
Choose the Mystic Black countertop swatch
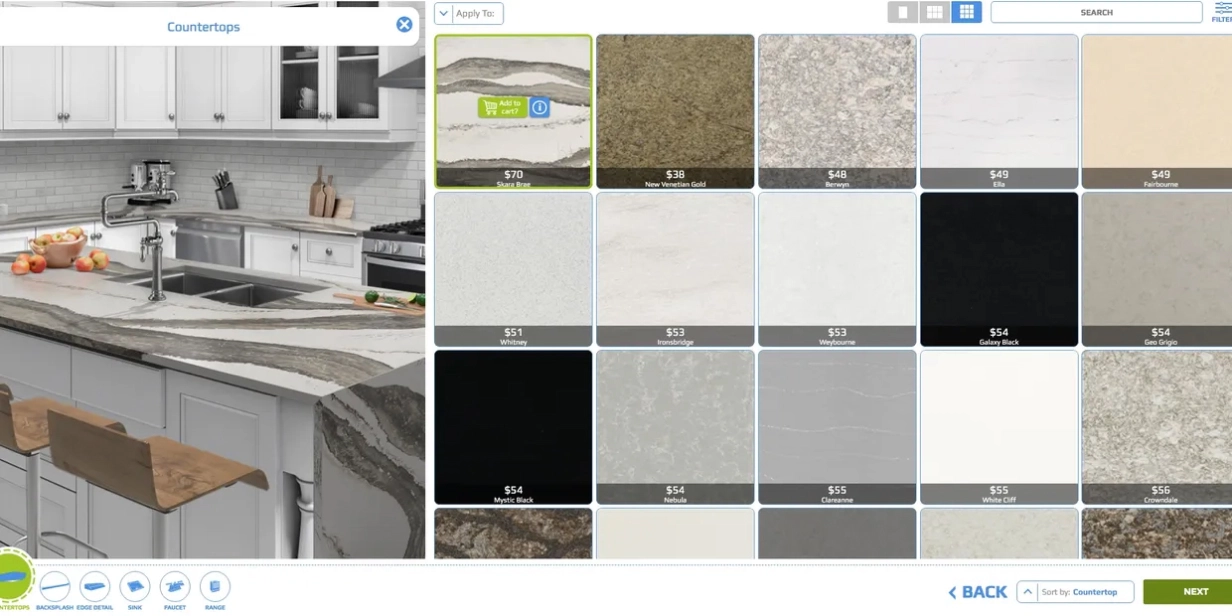[513, 427]
